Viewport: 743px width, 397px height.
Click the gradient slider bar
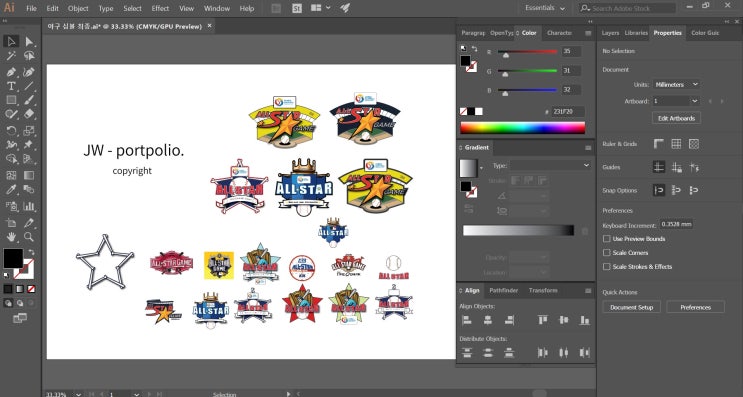pos(518,230)
